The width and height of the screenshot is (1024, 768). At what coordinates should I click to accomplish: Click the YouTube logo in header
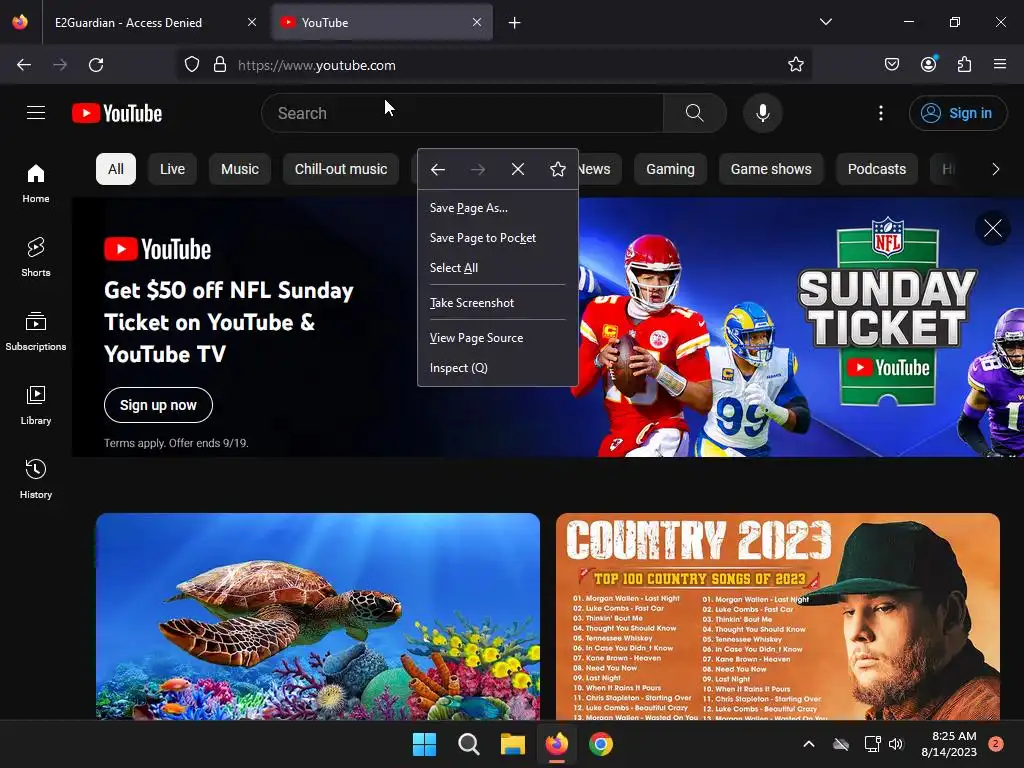pos(117,113)
